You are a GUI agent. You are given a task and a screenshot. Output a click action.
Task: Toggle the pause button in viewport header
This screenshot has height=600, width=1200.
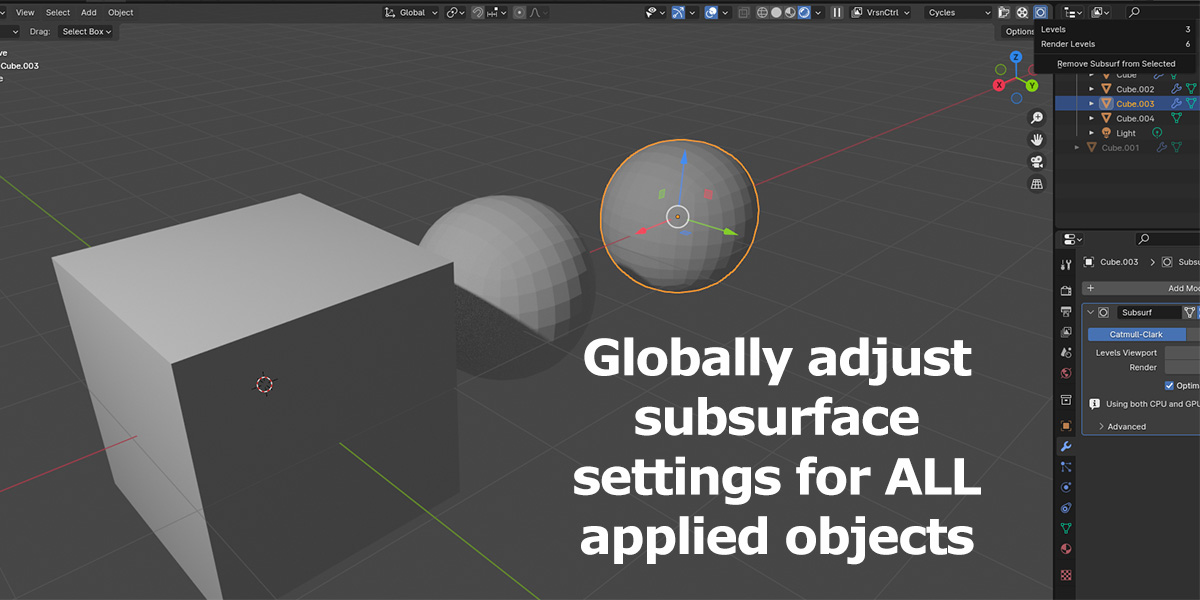tap(836, 12)
